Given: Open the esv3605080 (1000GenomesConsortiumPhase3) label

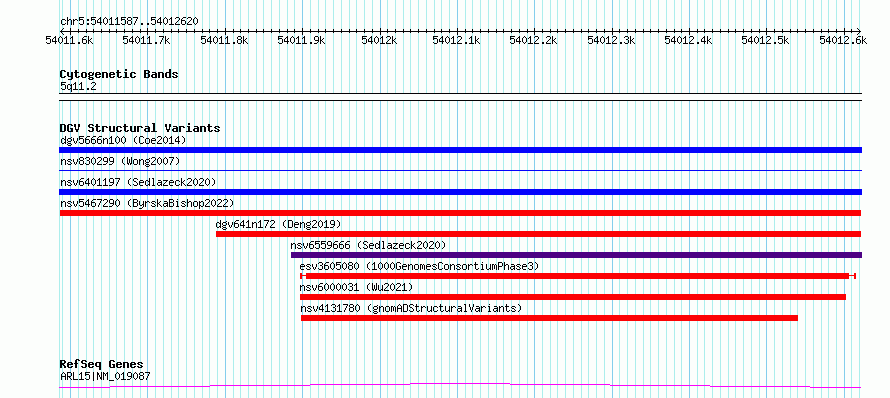Looking at the screenshot, I should (419, 266).
